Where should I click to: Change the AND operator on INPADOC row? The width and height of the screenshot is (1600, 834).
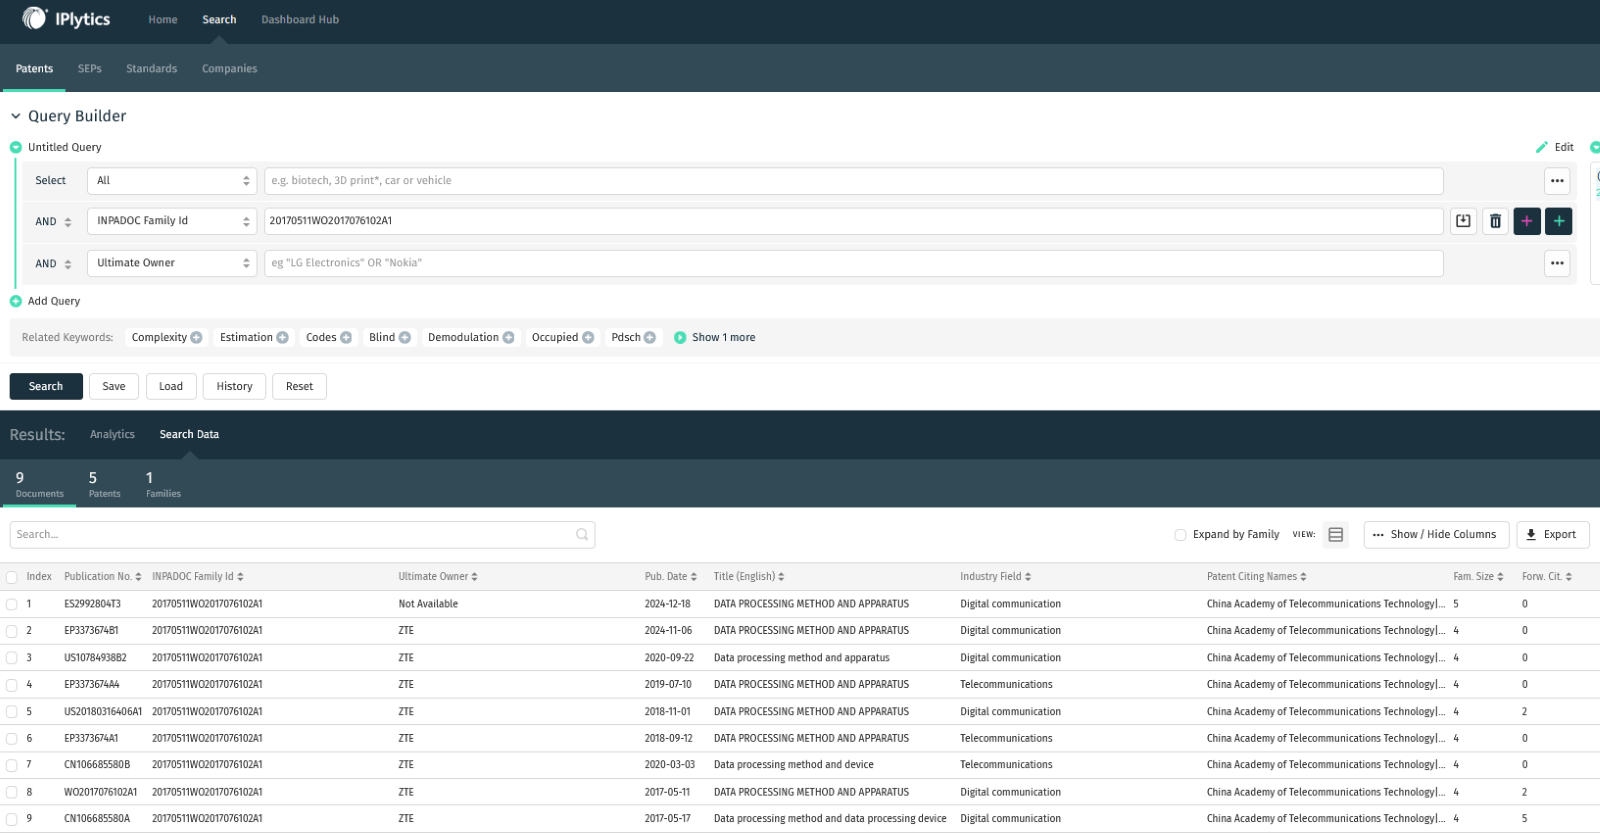(53, 222)
